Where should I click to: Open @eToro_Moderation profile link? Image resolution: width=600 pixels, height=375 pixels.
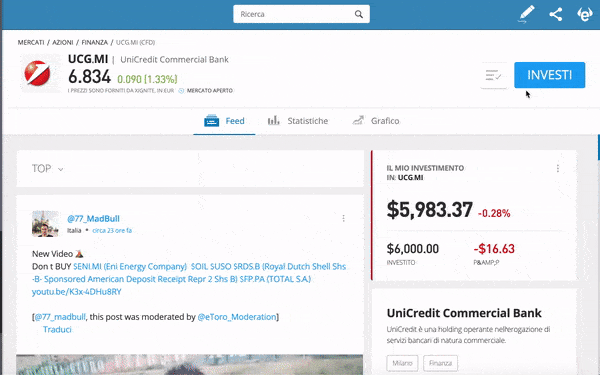(x=237, y=317)
